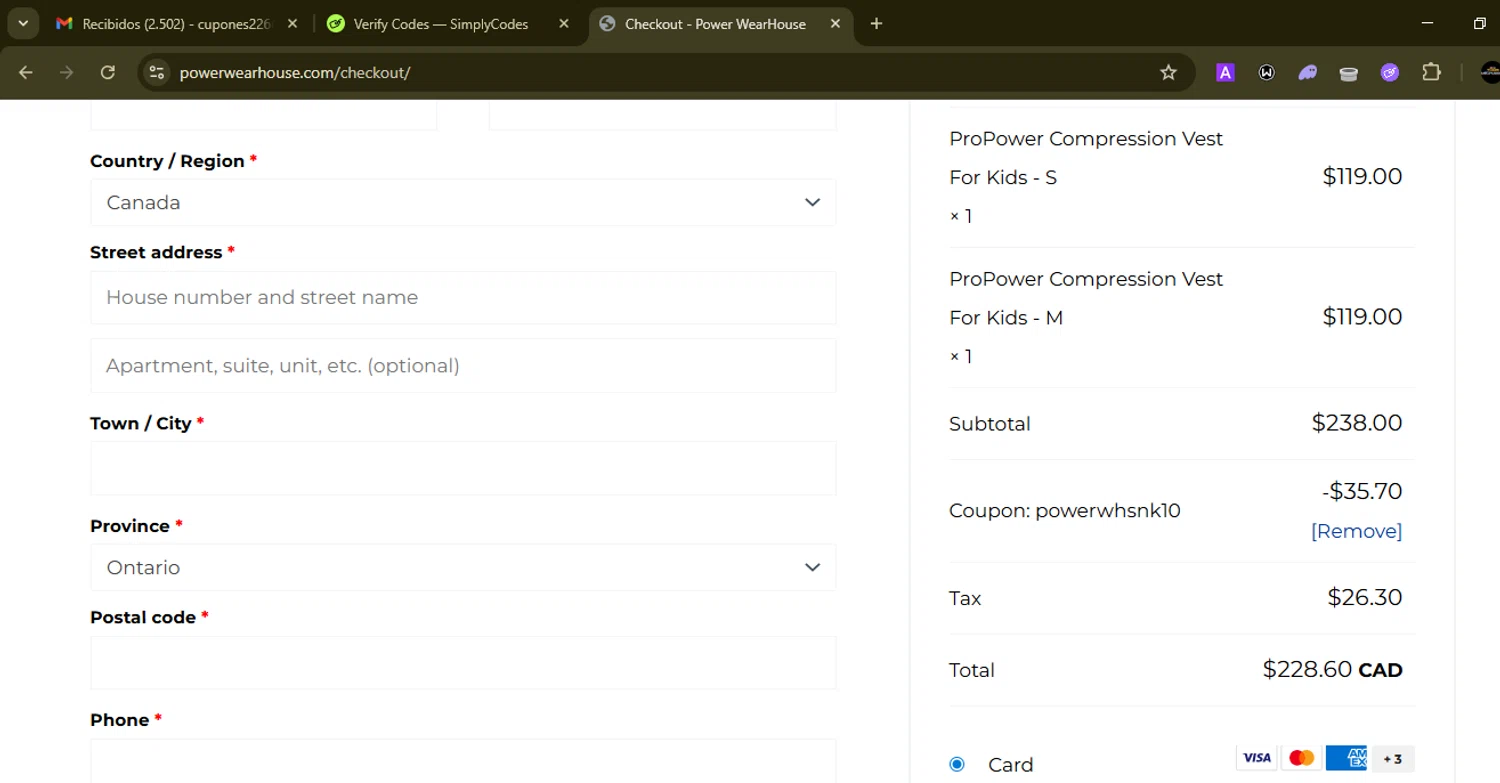
Task: Click the Postal code input field
Action: coord(463,662)
